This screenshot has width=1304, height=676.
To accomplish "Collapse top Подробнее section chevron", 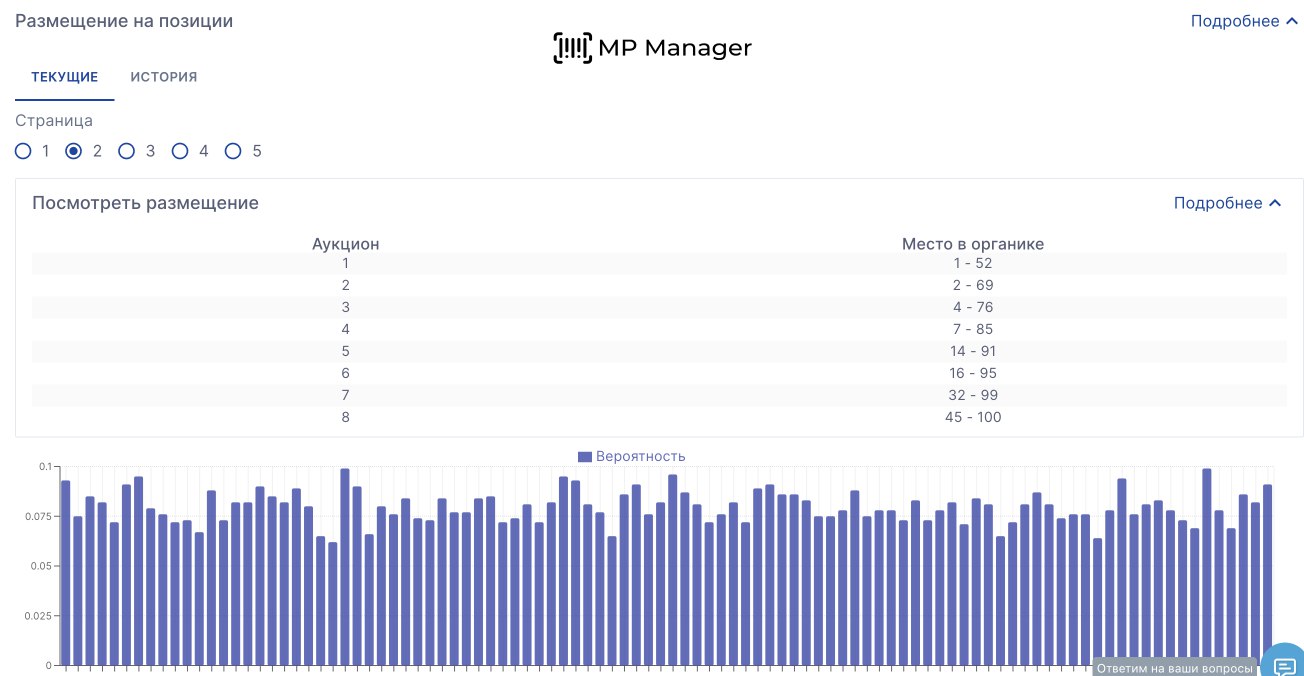I will click(x=1290, y=21).
